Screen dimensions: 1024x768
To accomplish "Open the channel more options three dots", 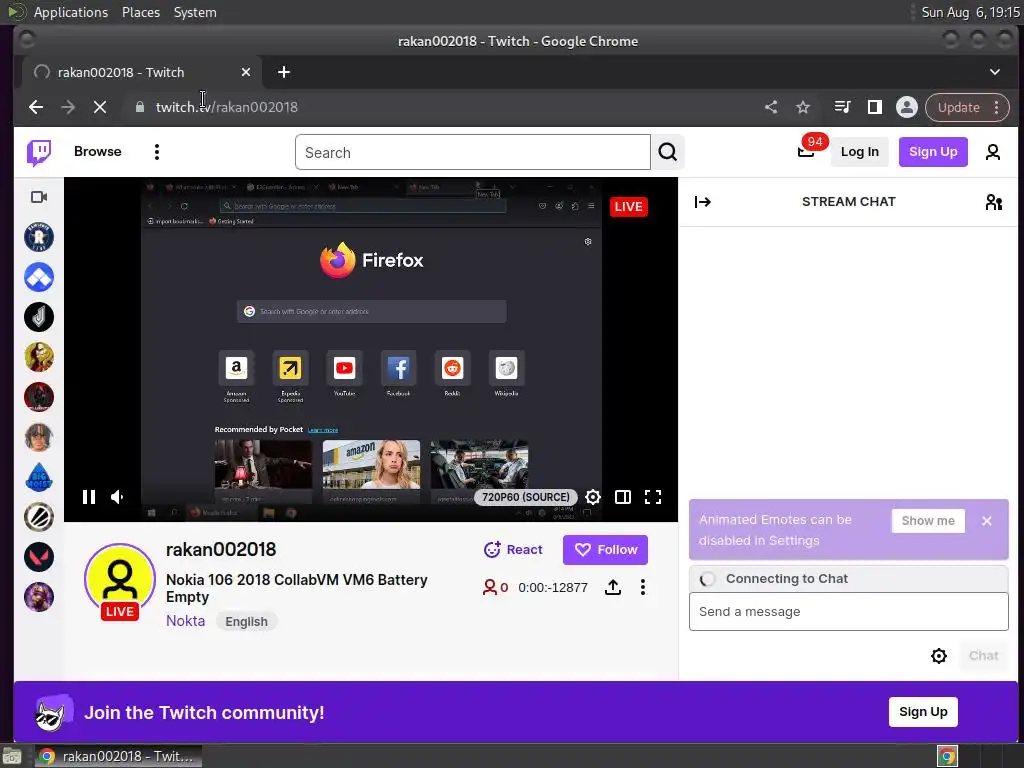I will coord(643,587).
